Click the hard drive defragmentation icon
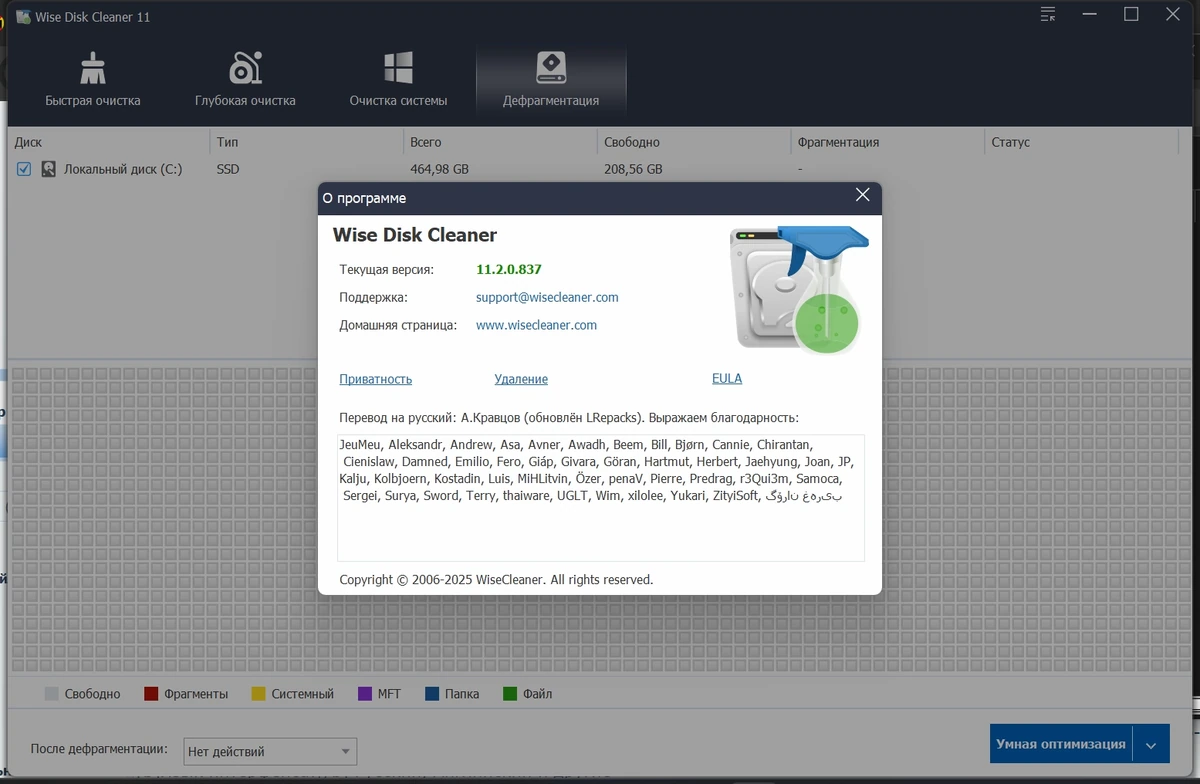The image size is (1200, 784). tap(551, 68)
